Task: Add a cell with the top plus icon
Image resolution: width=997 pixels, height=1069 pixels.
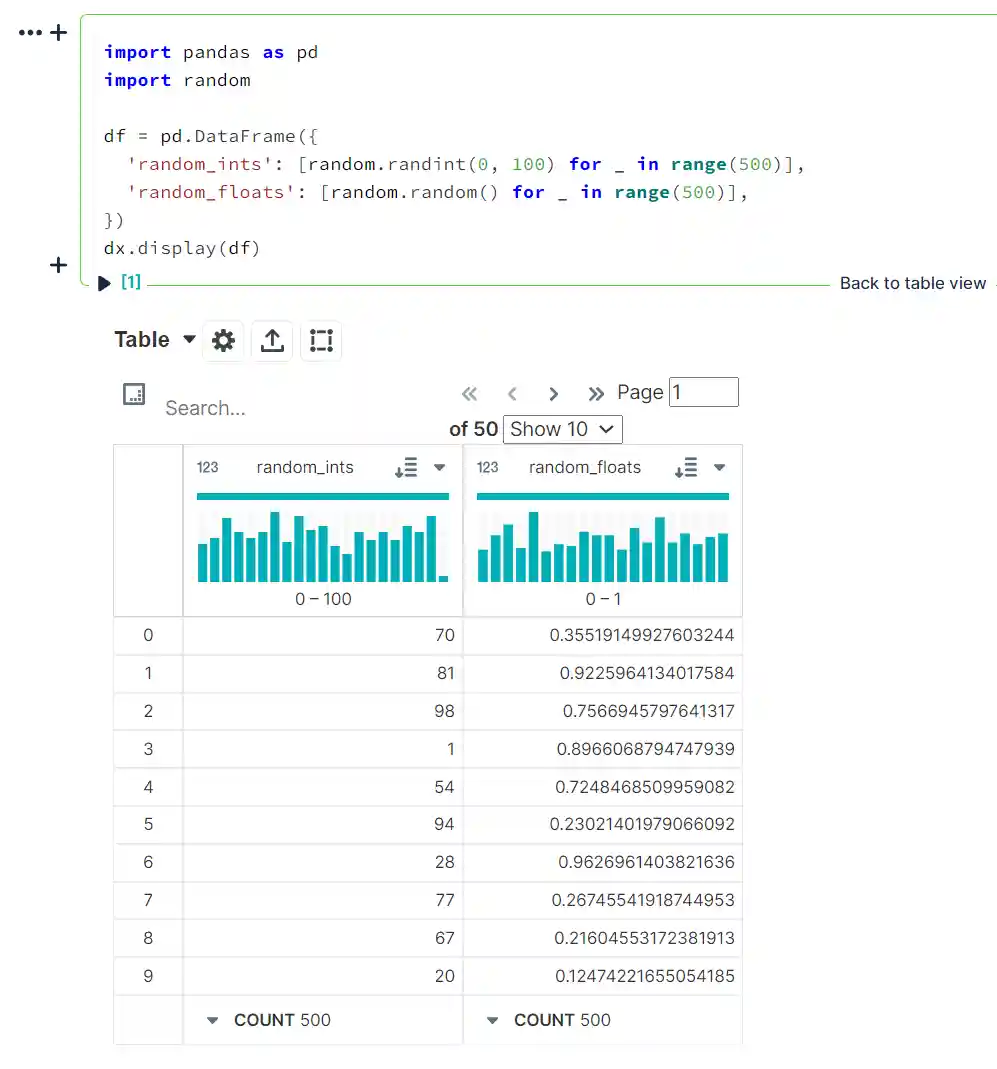Action: 59,33
